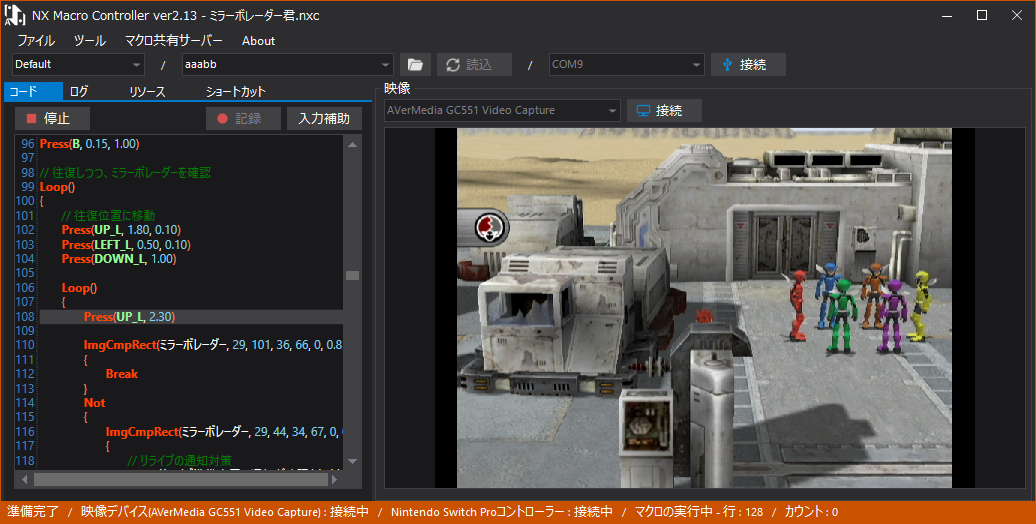Click the code editor scroll-up arrow
Image resolution: width=1036 pixels, height=524 pixels.
point(352,144)
